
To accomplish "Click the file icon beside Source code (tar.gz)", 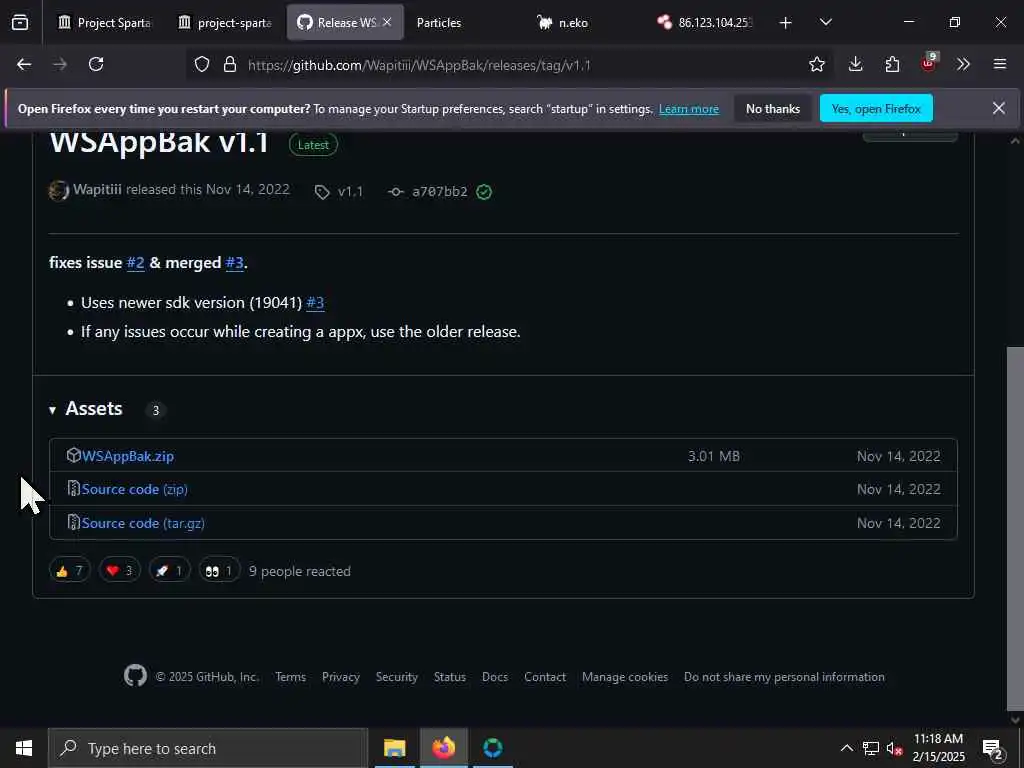I will [x=73, y=522].
